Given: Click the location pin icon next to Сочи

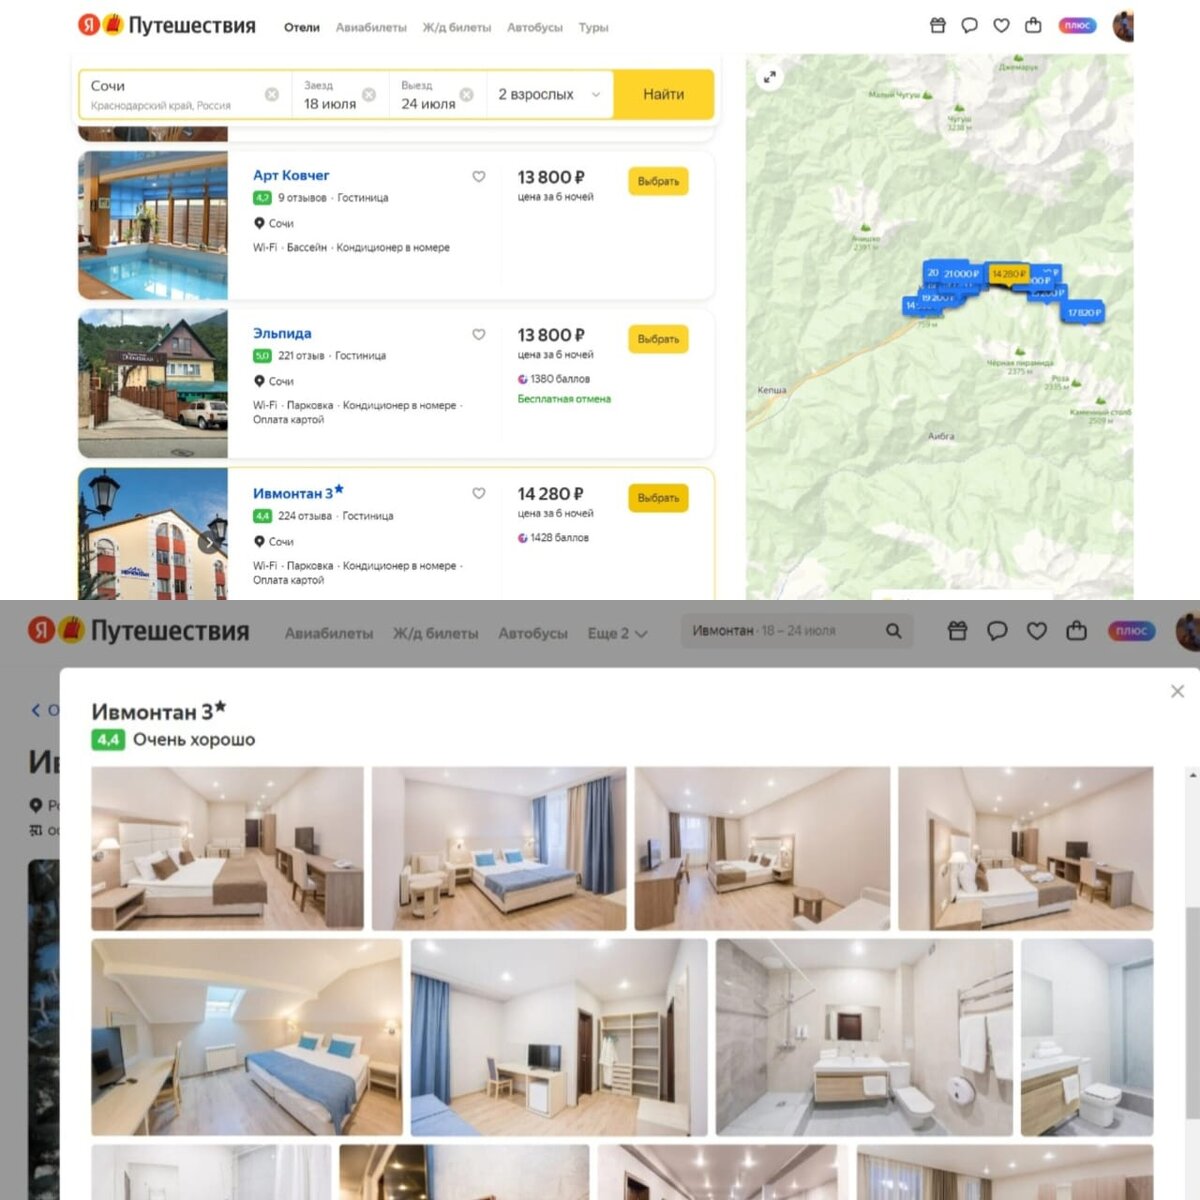Looking at the screenshot, I should 260,224.
